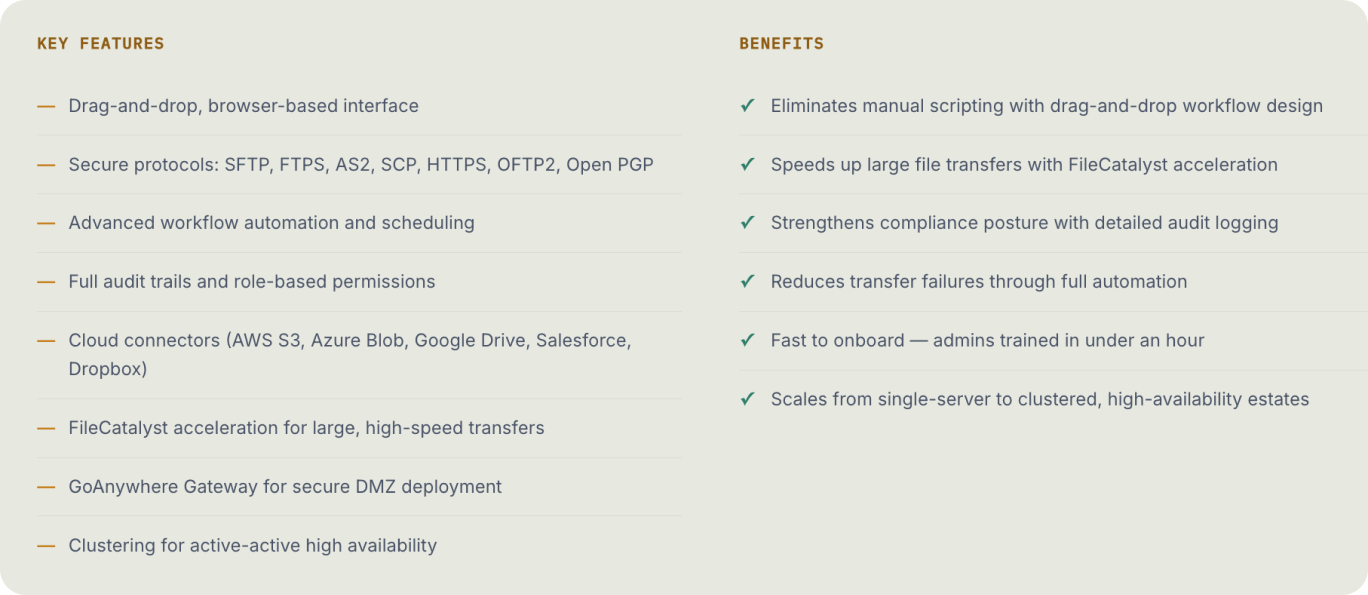Click the FileCatalyst acceleration for large transfers feature
The height and width of the screenshot is (595, 1368).
click(x=307, y=428)
